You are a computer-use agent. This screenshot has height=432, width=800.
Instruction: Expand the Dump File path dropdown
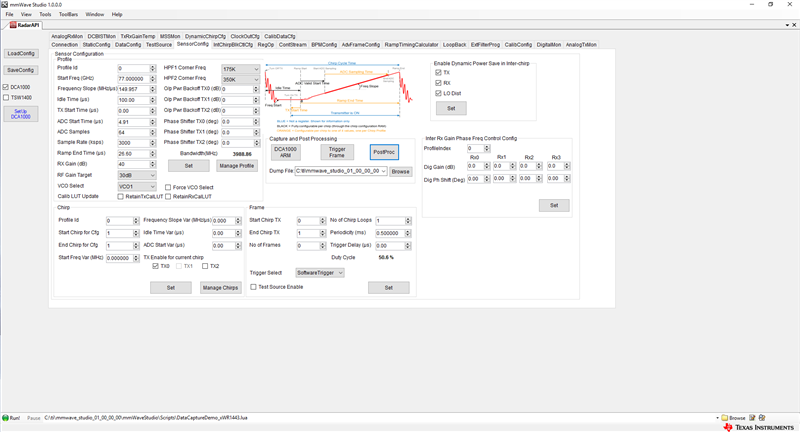[384, 171]
